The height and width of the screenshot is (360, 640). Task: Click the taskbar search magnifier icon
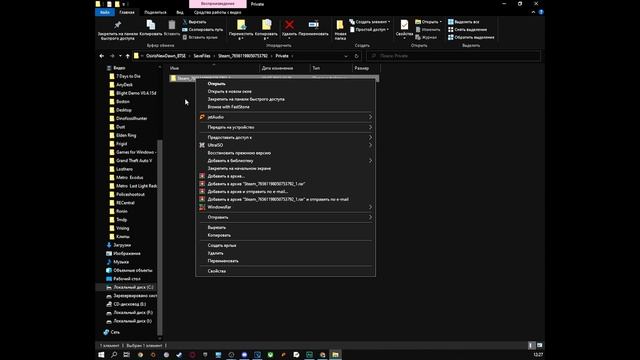114,355
